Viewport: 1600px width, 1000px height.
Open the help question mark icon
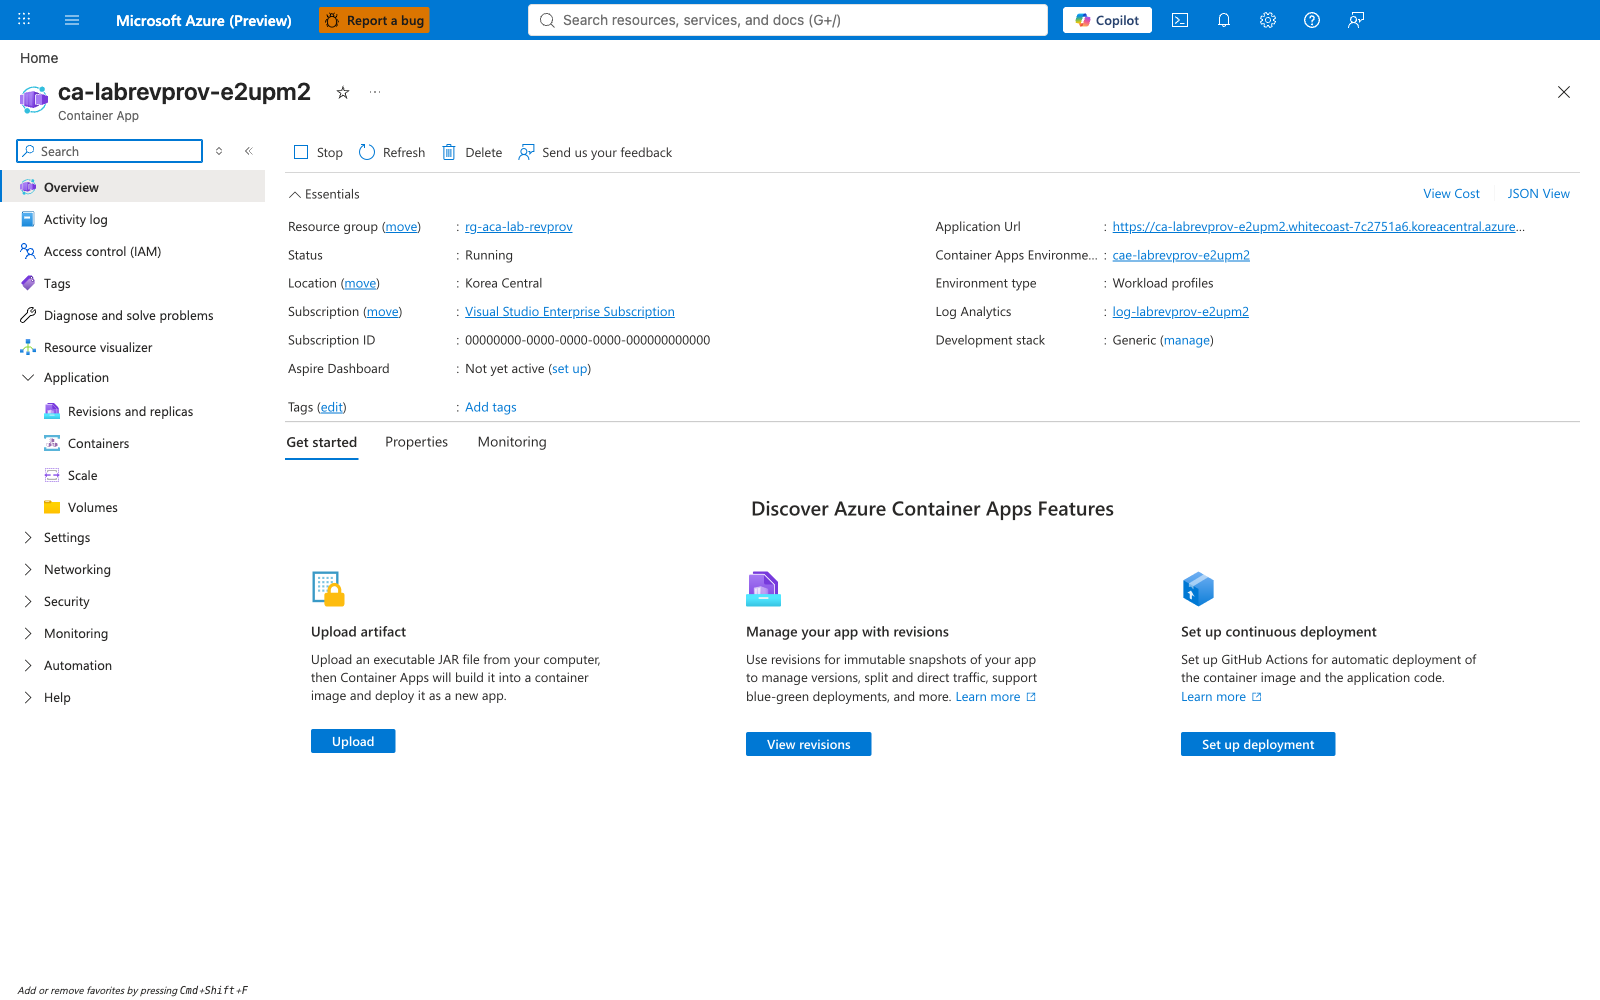(1312, 20)
